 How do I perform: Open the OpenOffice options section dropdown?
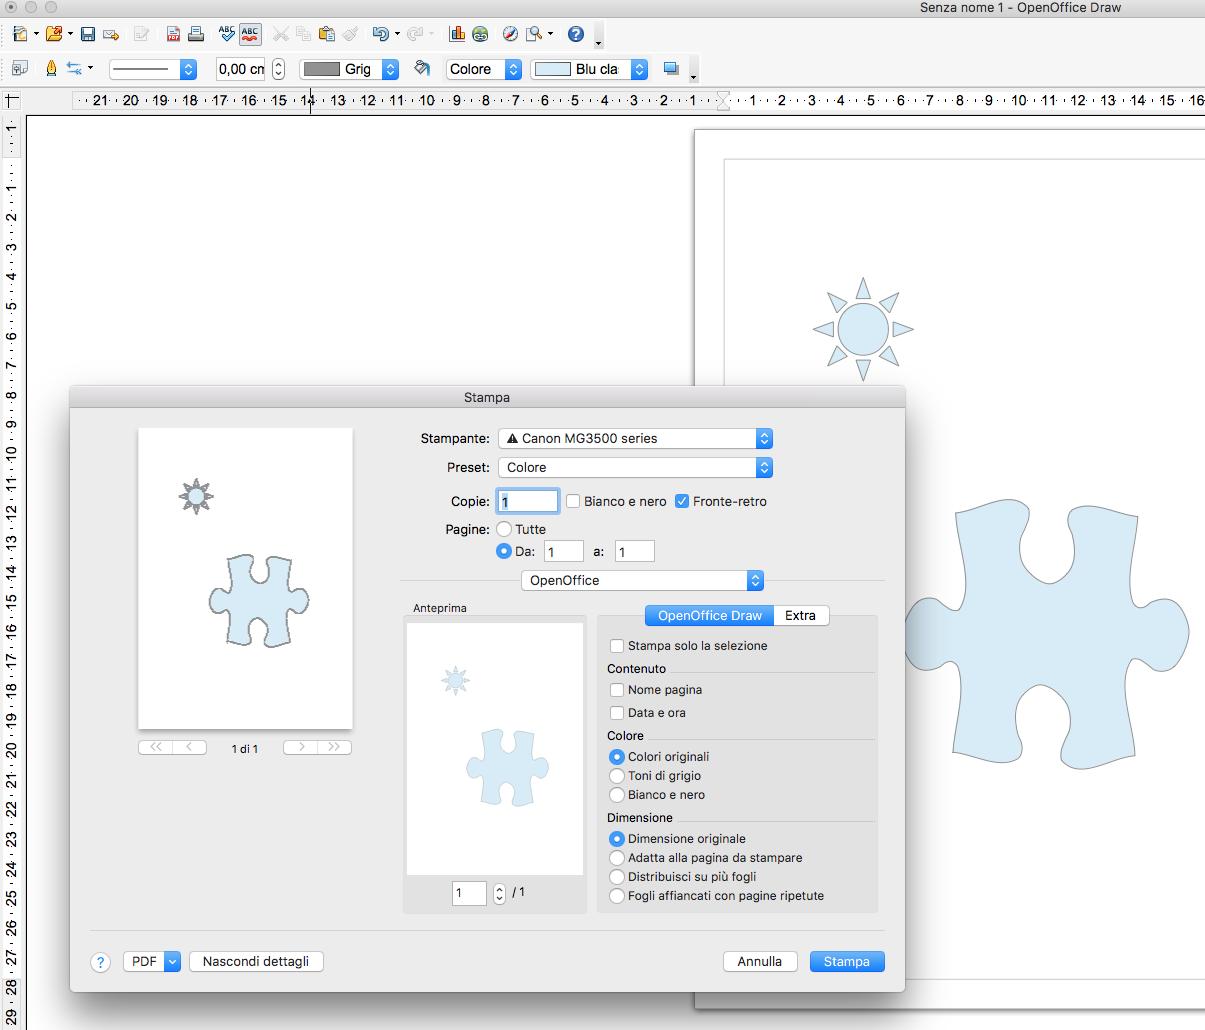click(642, 580)
